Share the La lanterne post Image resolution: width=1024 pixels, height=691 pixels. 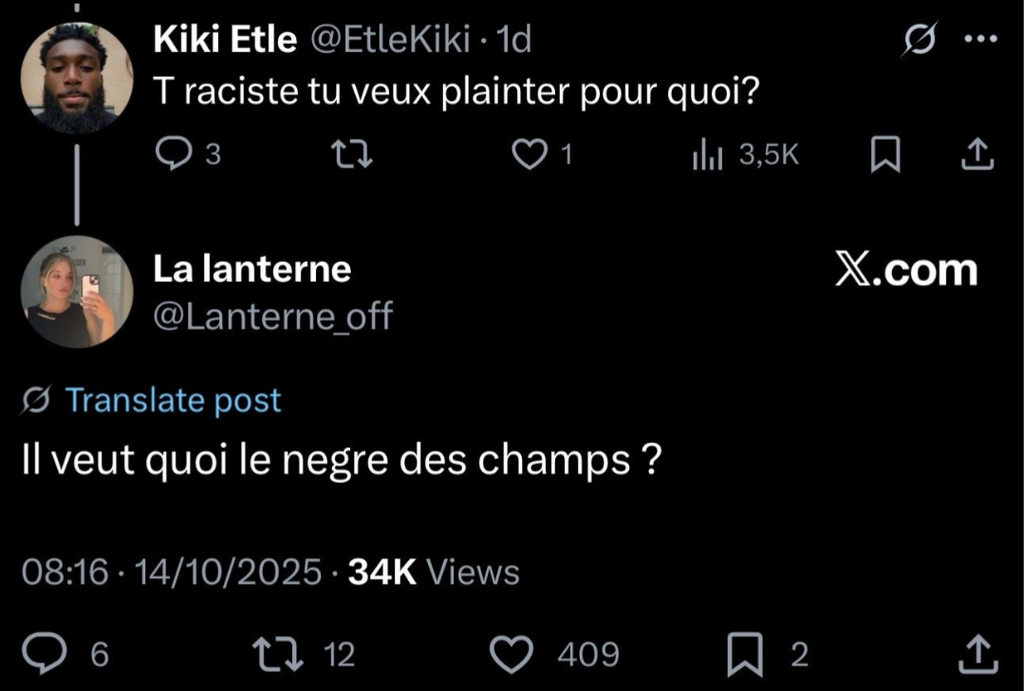click(975, 654)
